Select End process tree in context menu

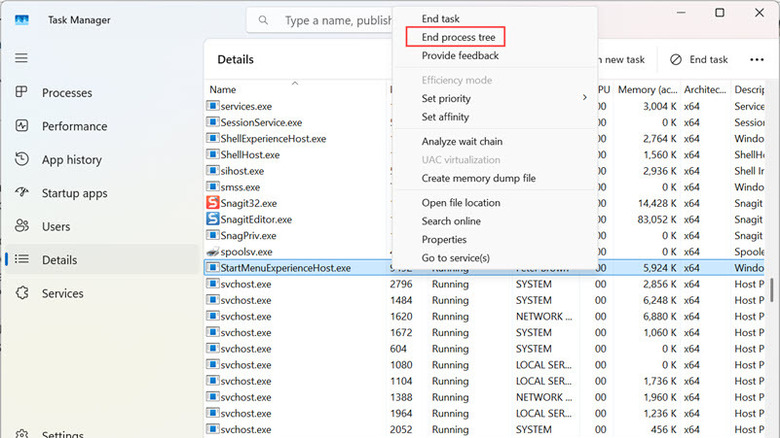coord(456,37)
